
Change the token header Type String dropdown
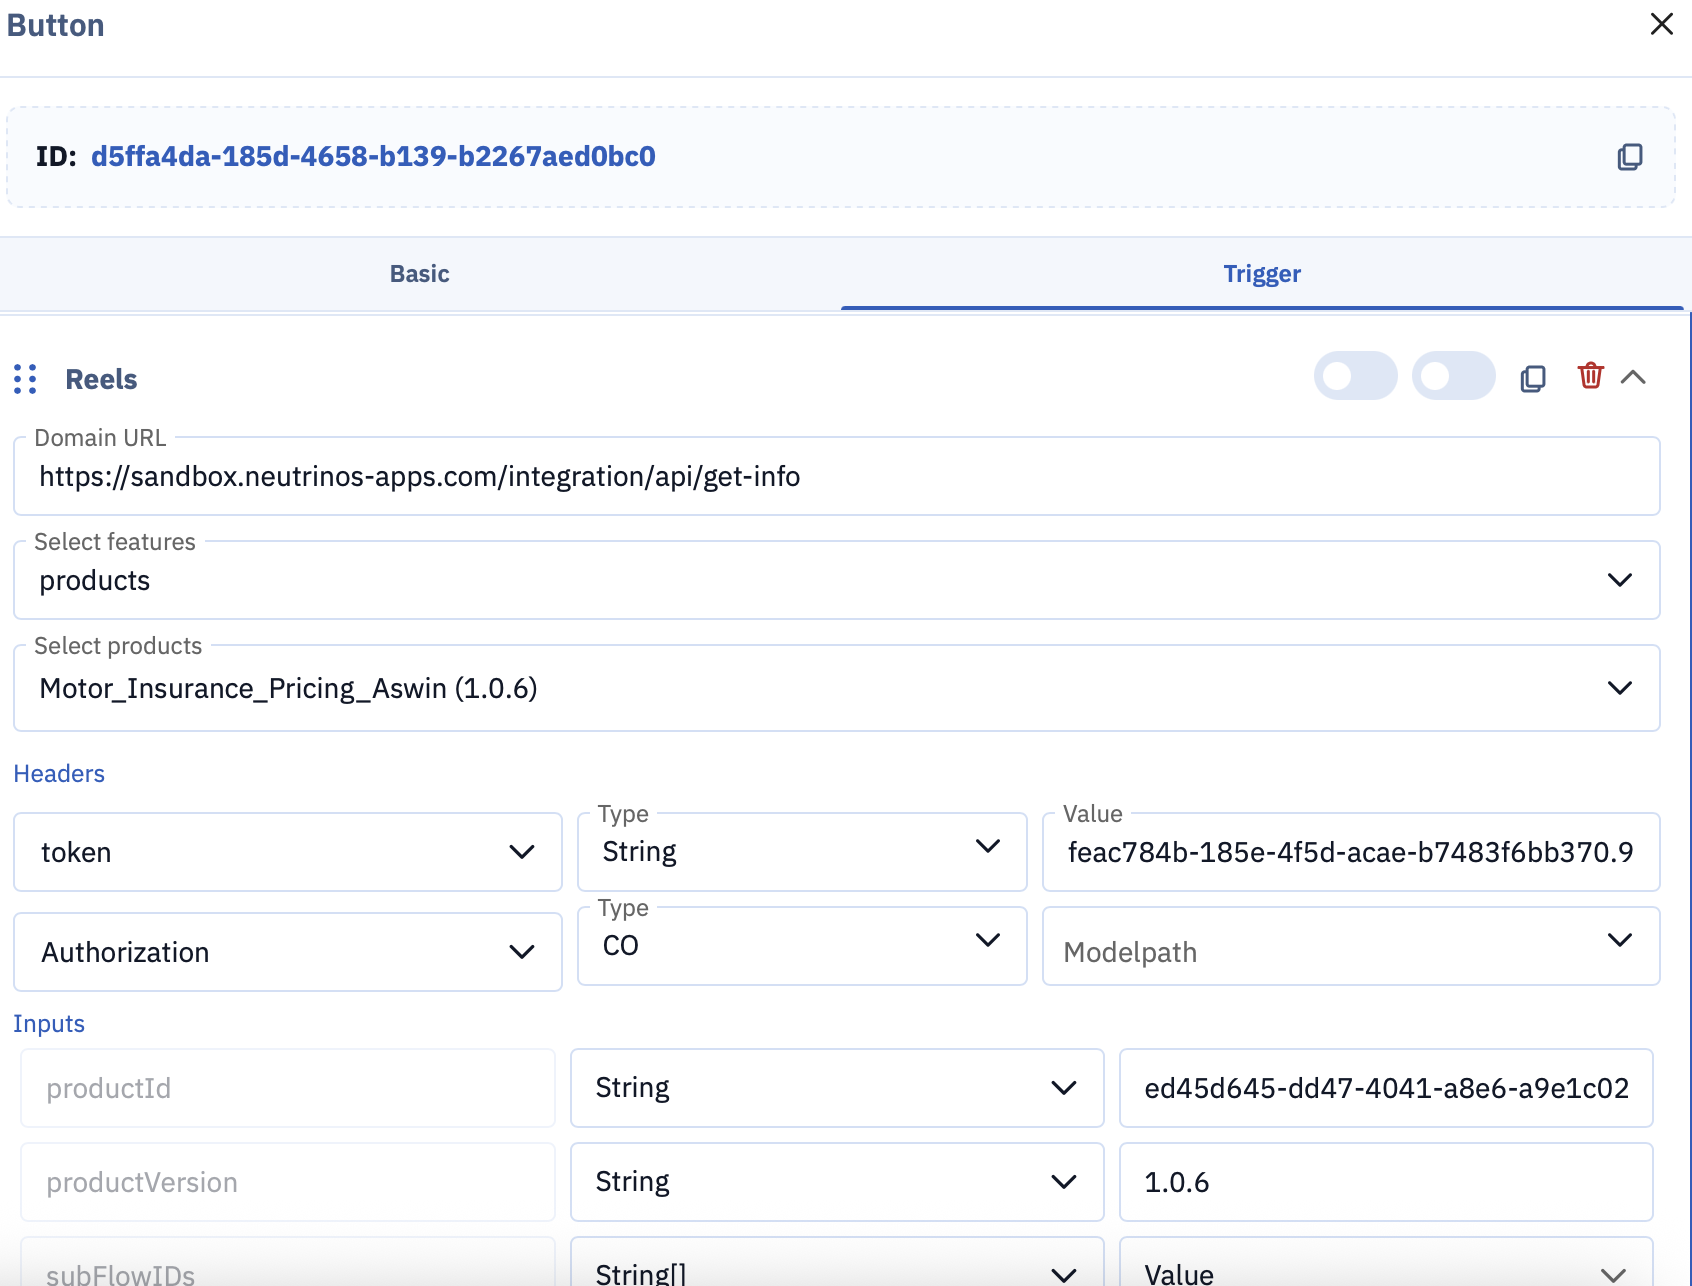pos(802,852)
